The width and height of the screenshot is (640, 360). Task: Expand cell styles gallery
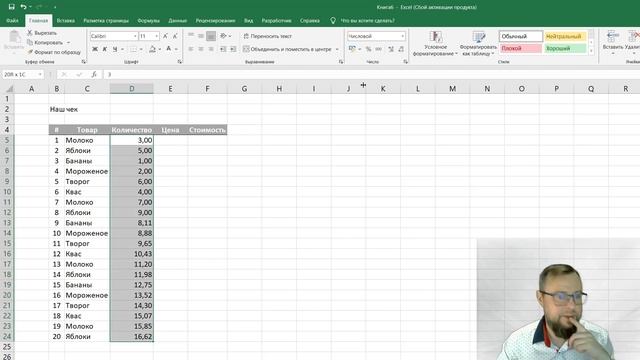click(591, 51)
